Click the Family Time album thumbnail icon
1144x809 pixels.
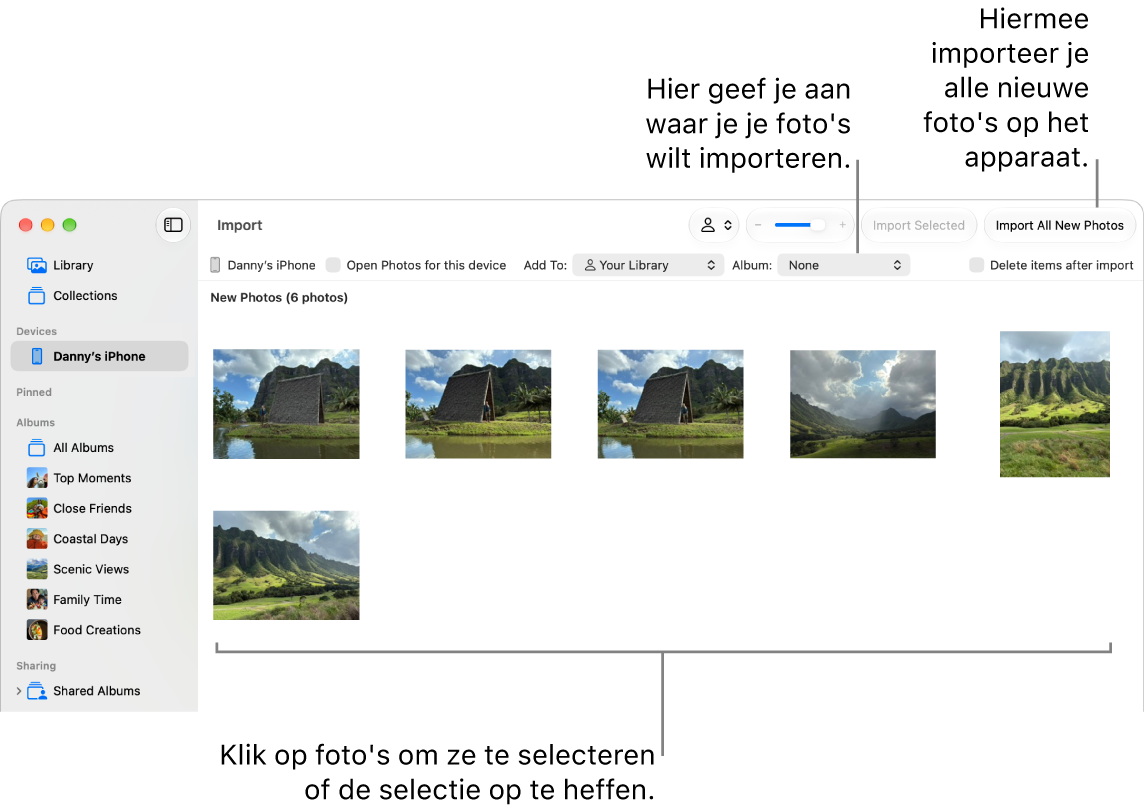(36, 600)
